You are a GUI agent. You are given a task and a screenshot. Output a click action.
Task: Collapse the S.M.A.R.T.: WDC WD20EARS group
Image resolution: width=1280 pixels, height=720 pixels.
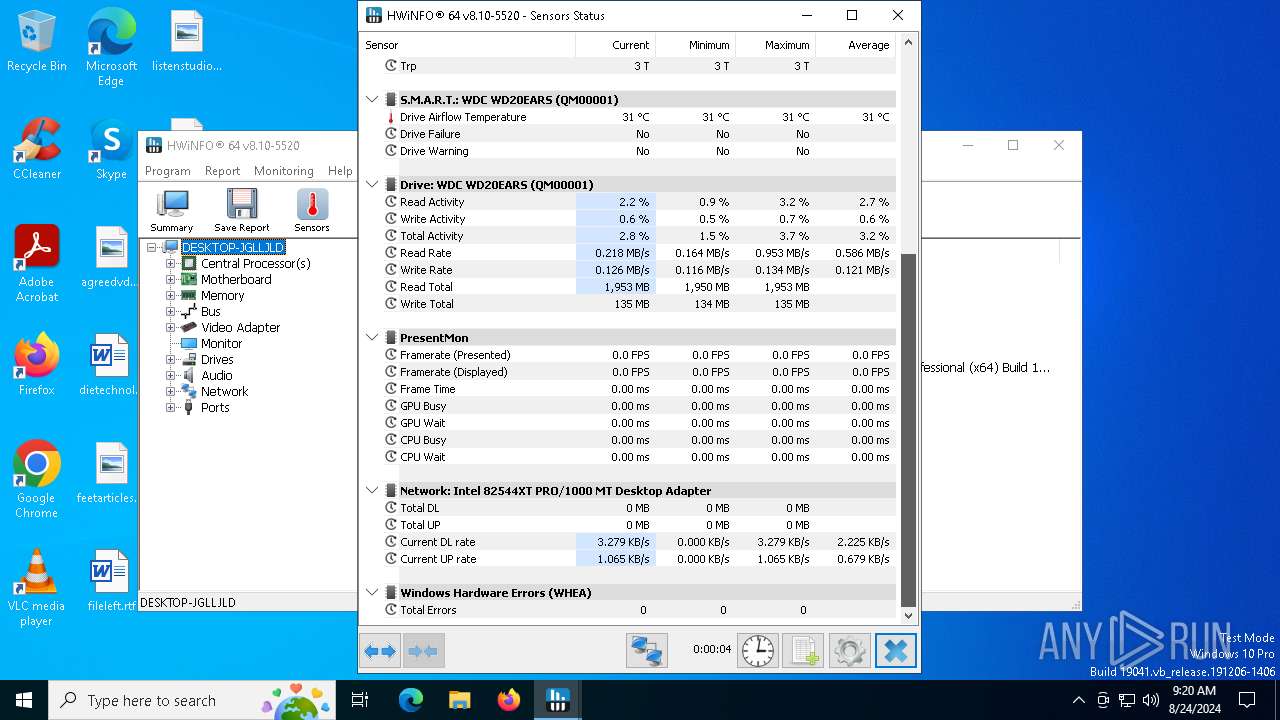(372, 100)
